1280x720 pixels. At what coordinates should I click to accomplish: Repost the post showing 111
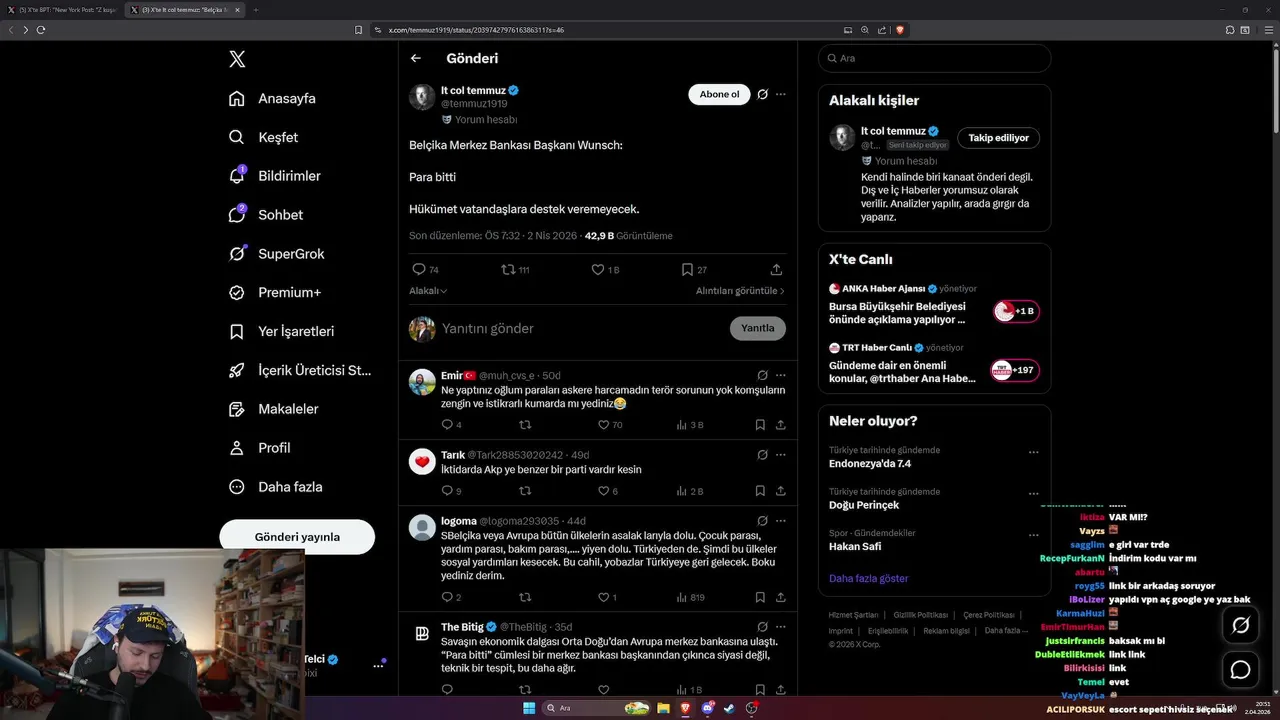[515, 270]
